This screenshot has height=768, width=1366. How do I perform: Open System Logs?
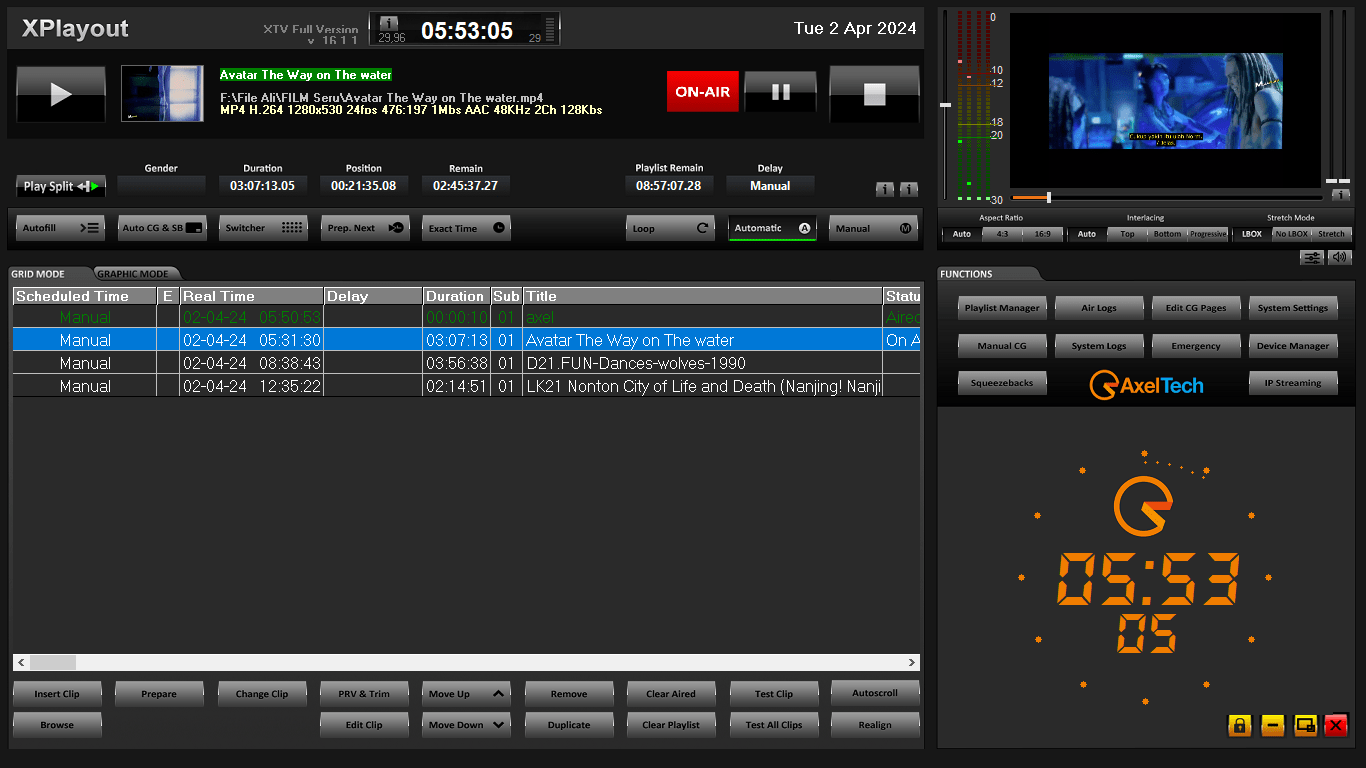(x=1099, y=346)
